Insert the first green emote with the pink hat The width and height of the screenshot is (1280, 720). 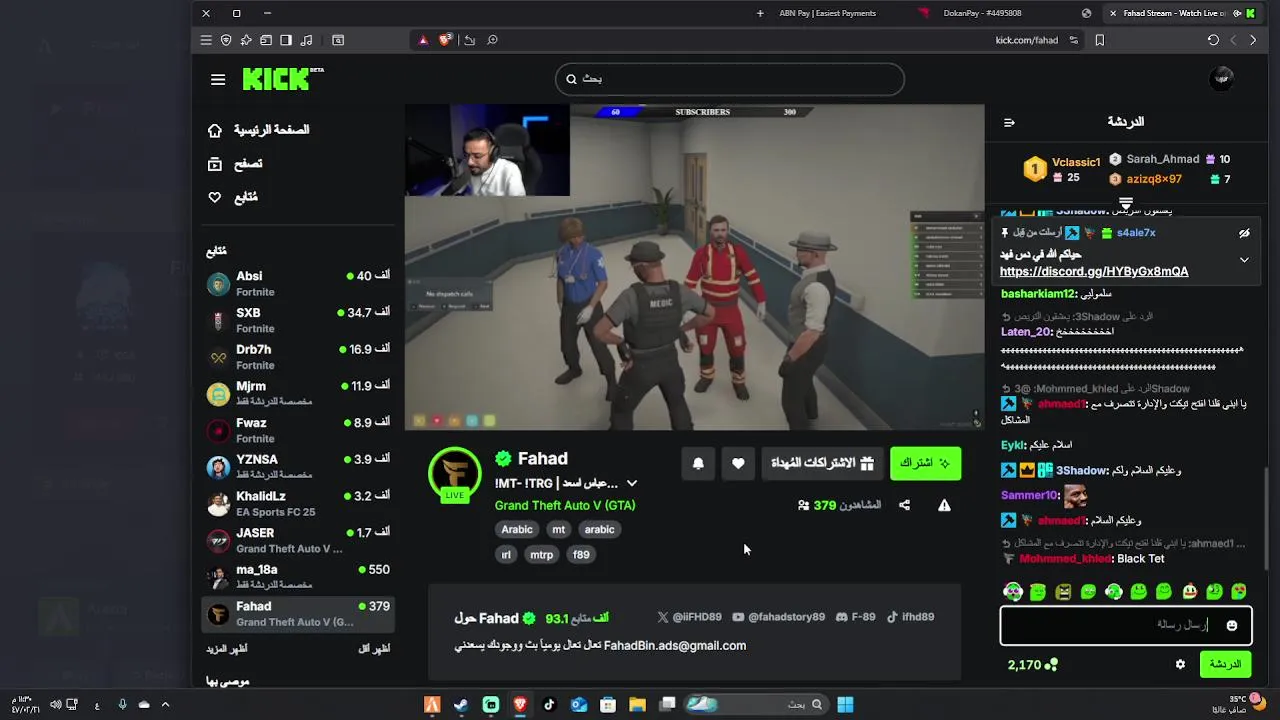pyautogui.click(x=1013, y=592)
